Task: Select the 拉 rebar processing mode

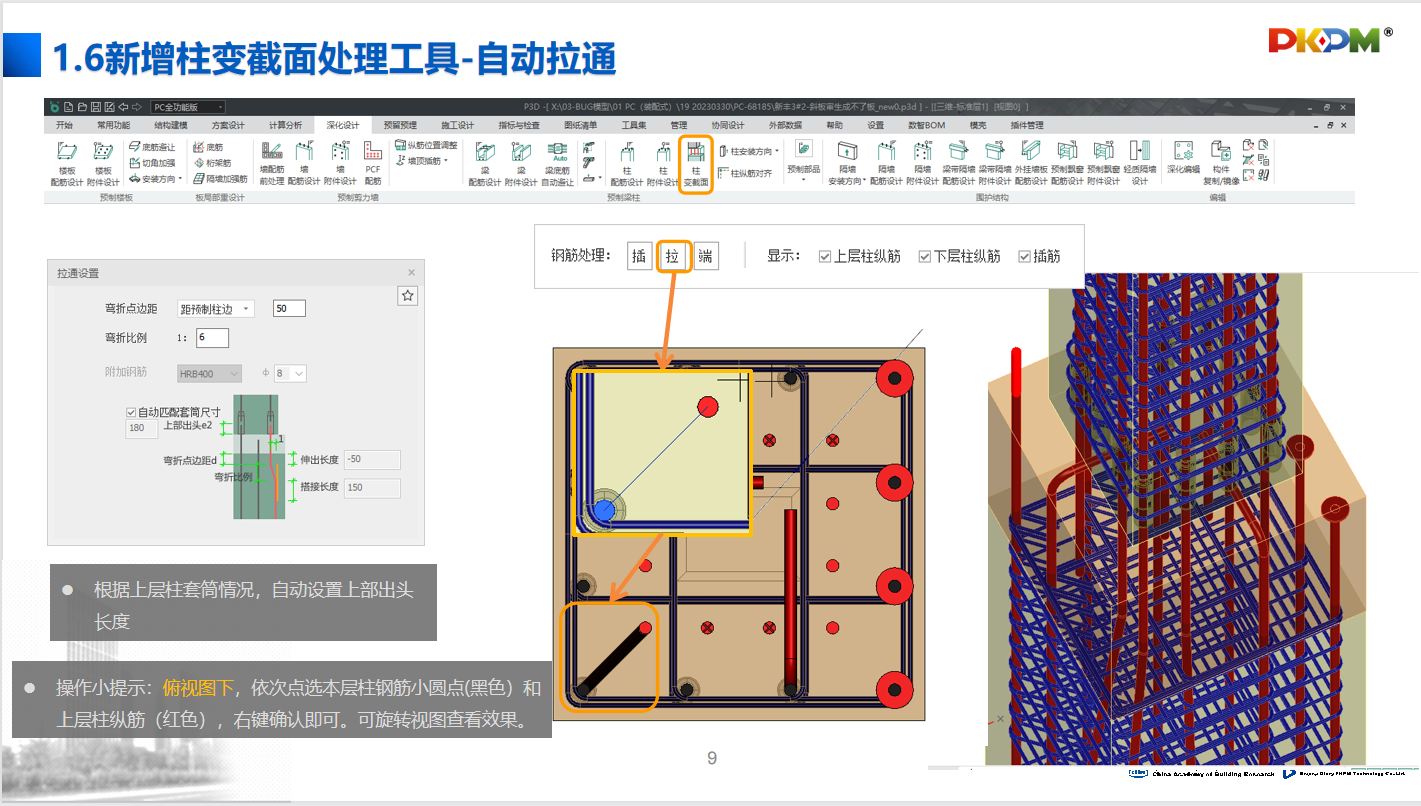Action: point(672,256)
